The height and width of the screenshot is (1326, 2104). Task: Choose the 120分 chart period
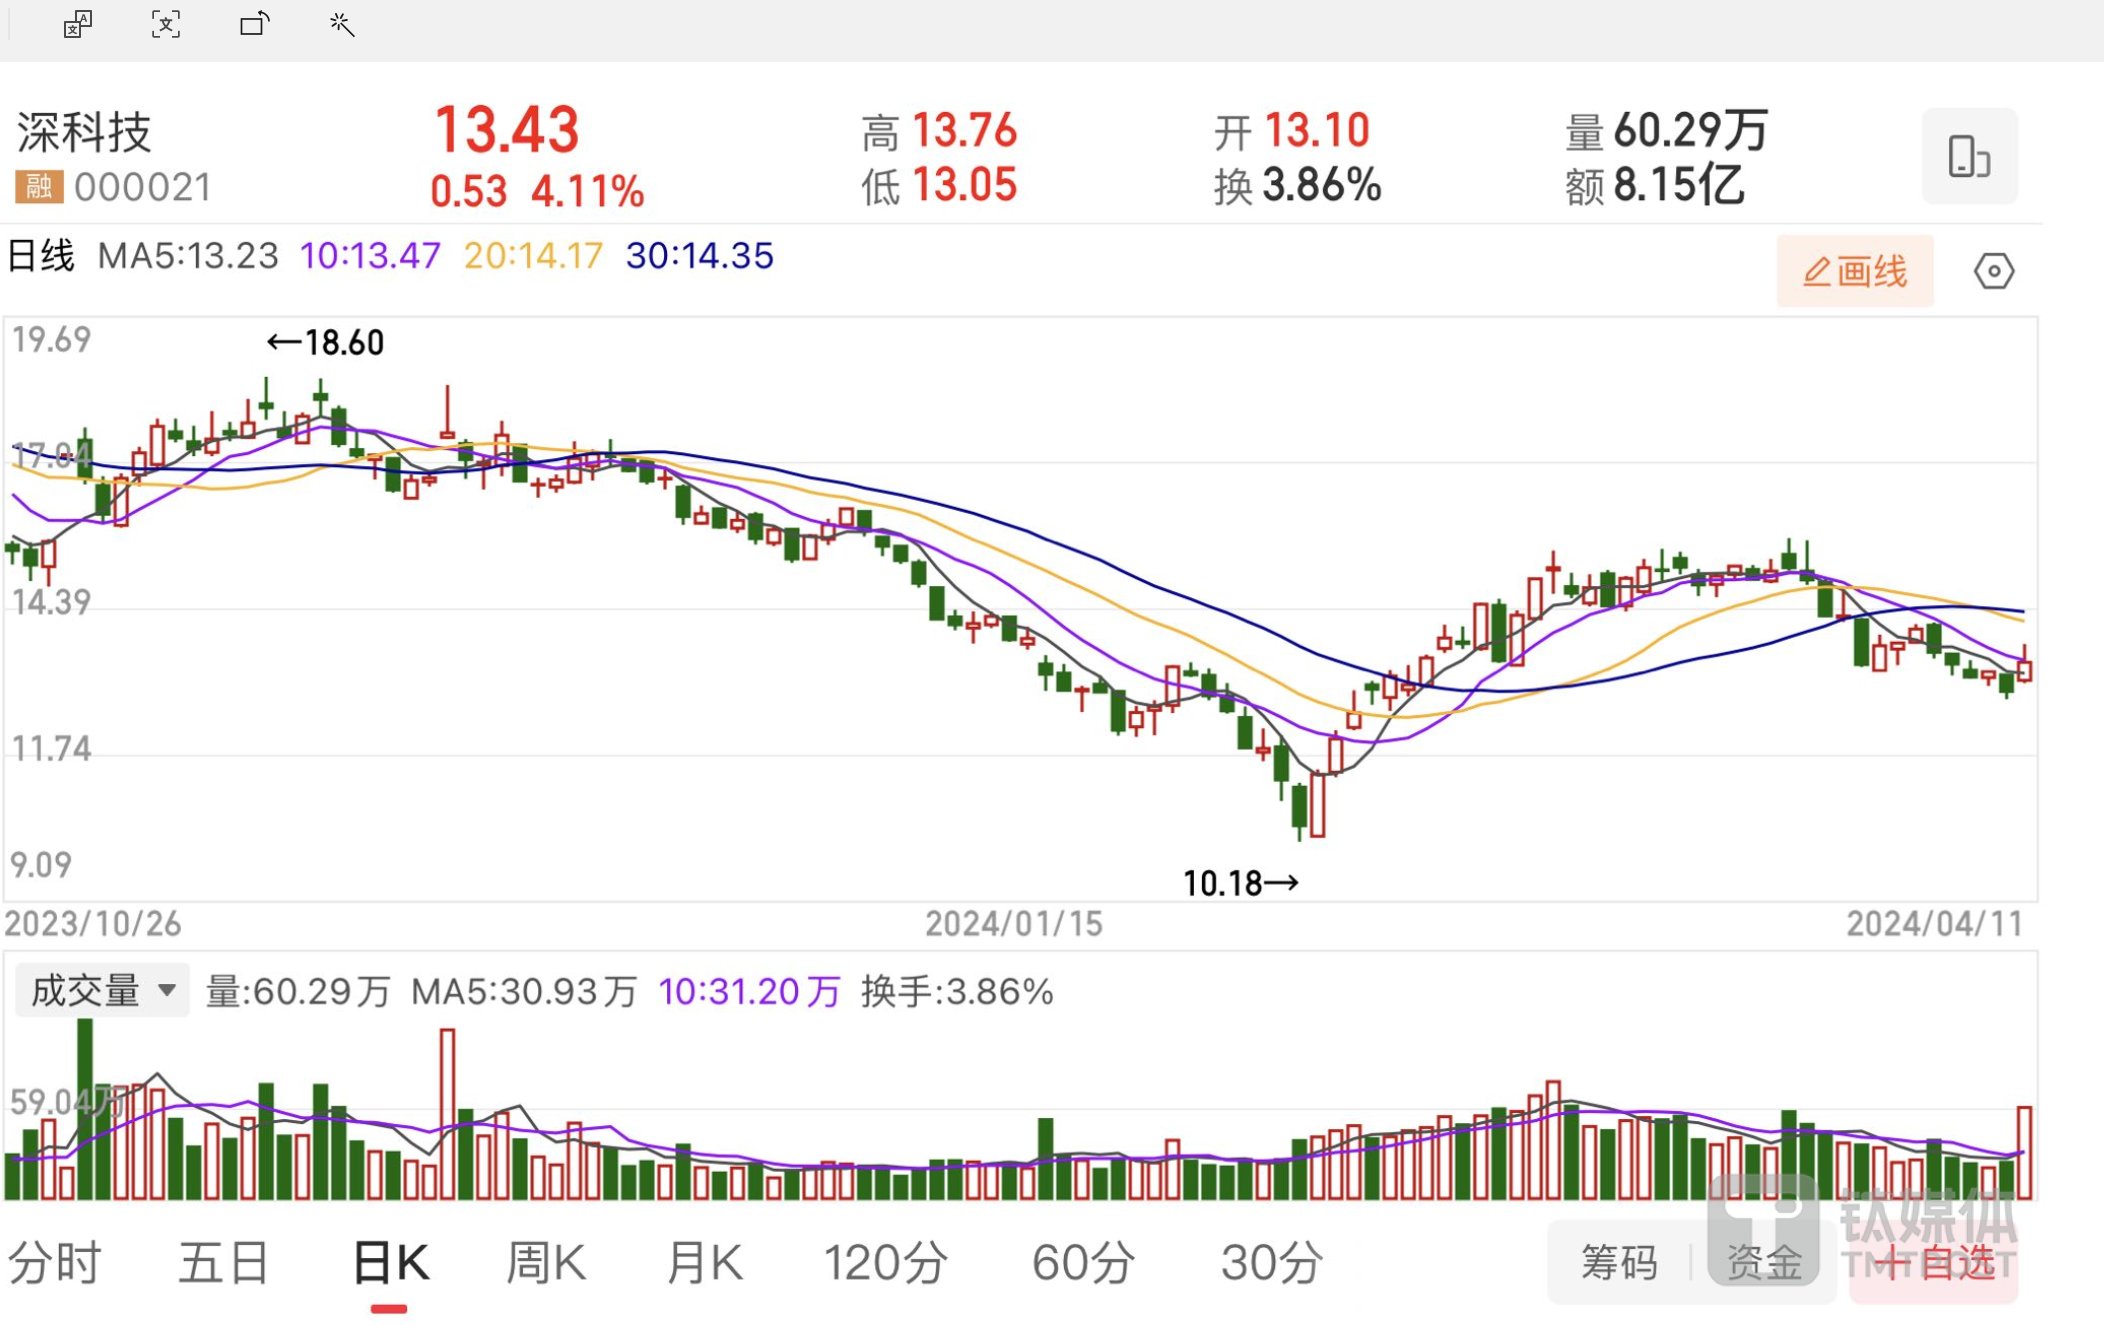click(885, 1262)
